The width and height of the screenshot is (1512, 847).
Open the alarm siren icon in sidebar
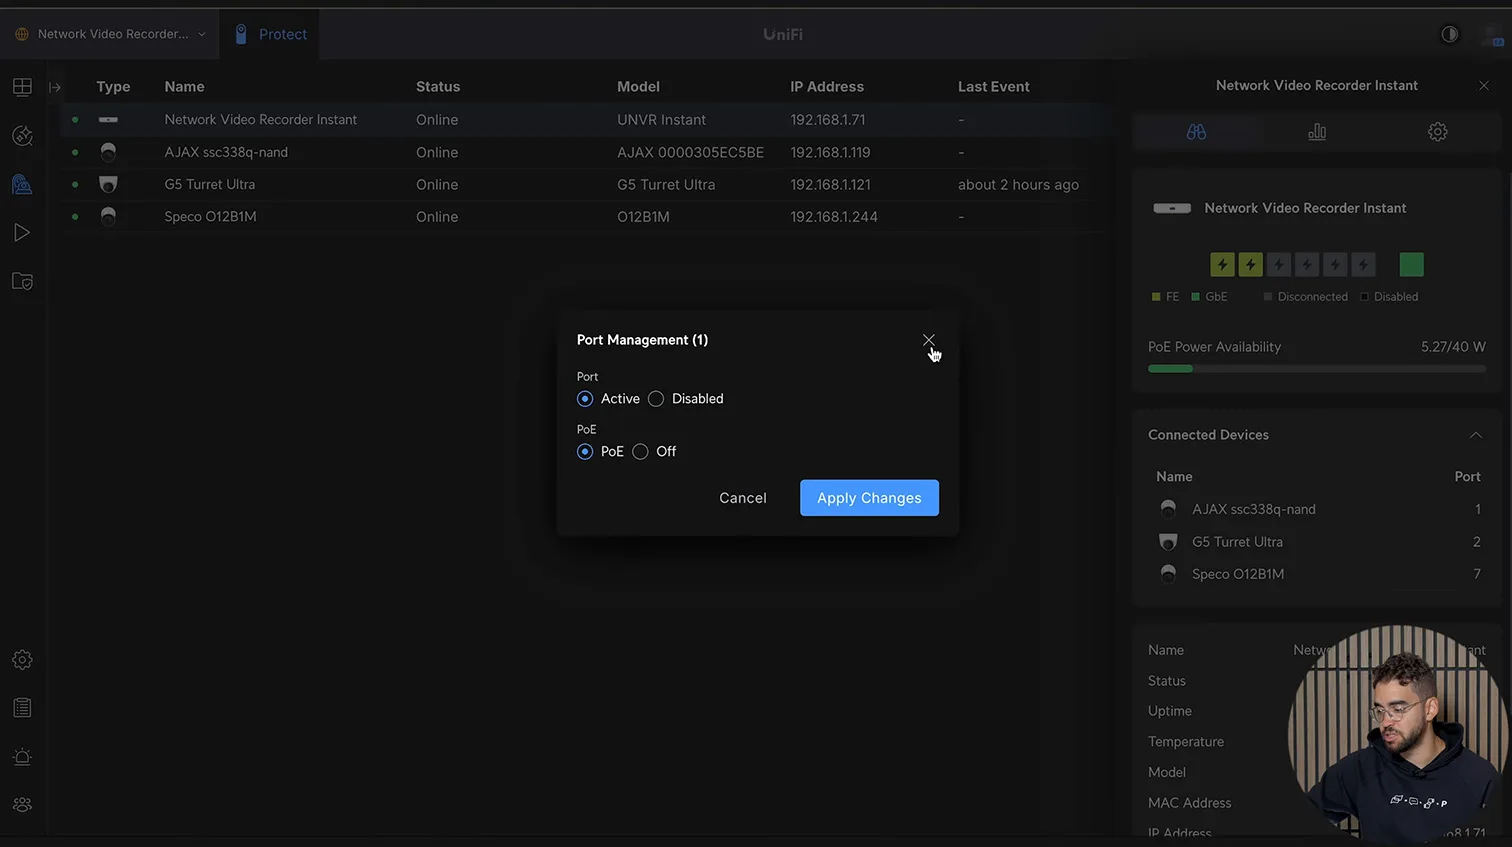22,757
